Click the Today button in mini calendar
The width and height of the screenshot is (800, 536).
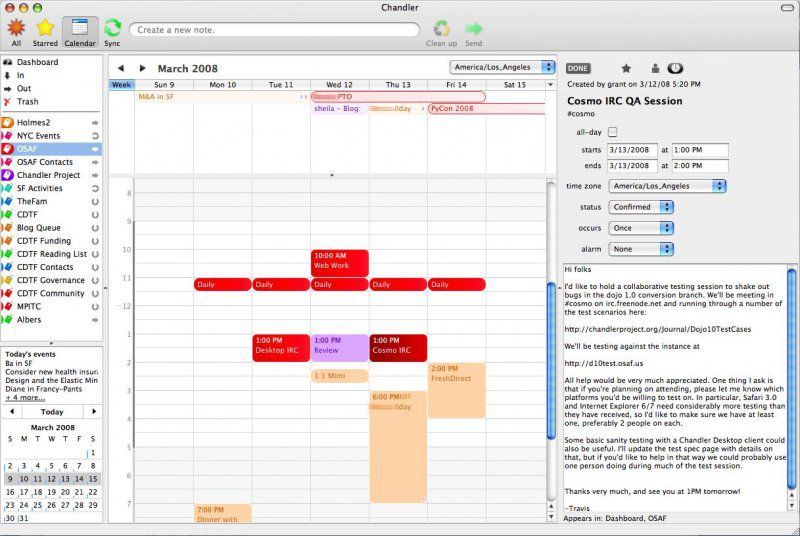pos(52,411)
